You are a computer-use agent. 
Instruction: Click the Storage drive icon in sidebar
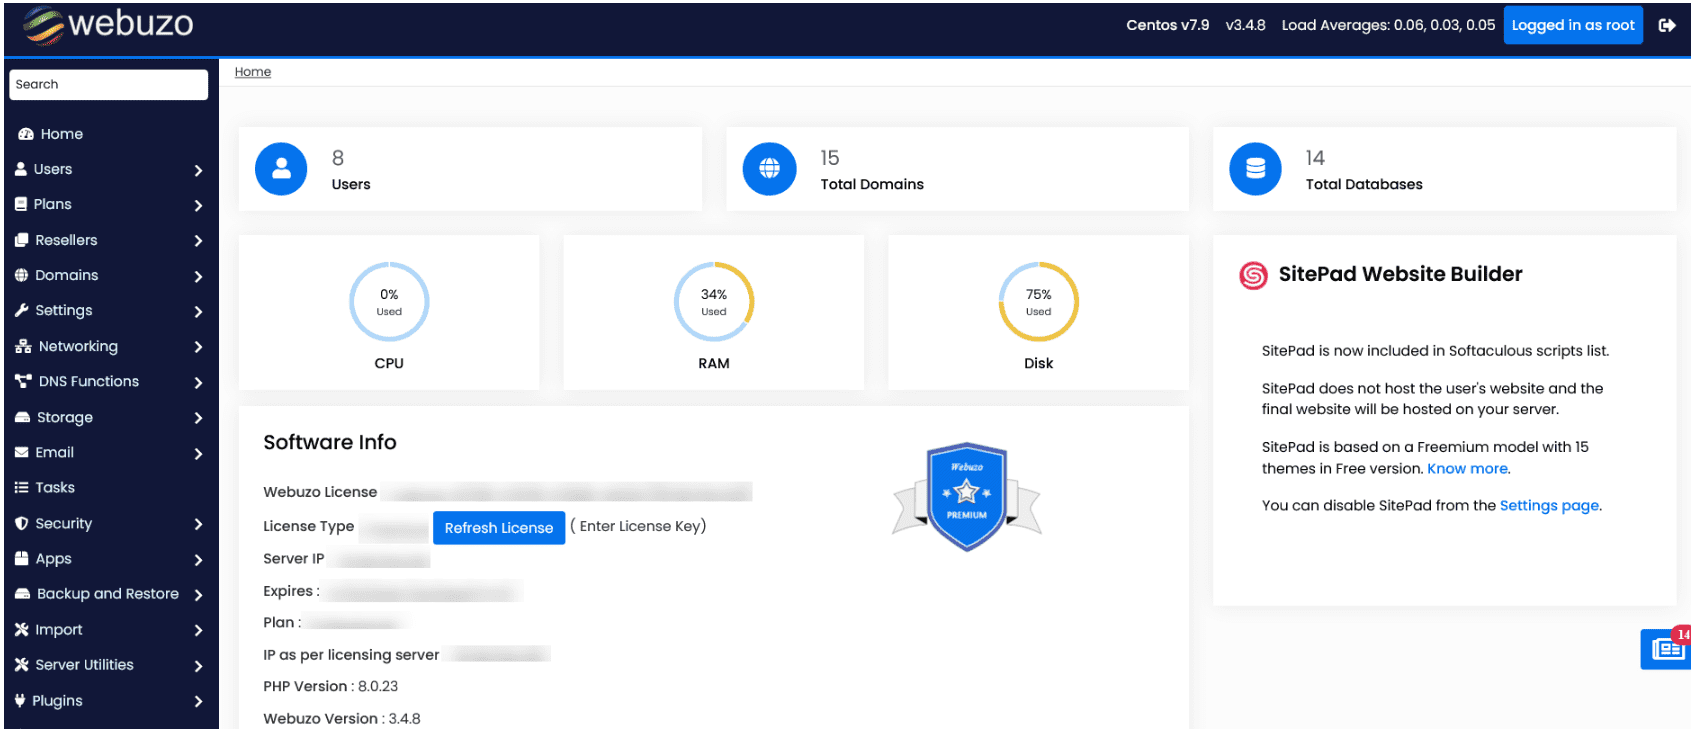click(22, 417)
